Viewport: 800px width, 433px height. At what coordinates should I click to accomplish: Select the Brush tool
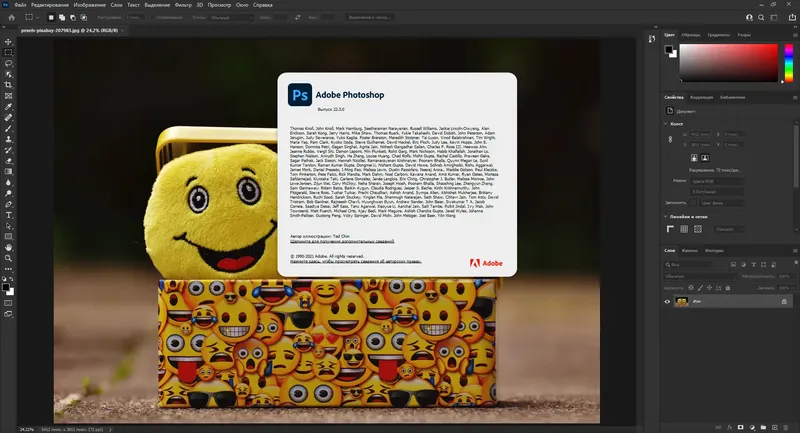tap(8, 129)
